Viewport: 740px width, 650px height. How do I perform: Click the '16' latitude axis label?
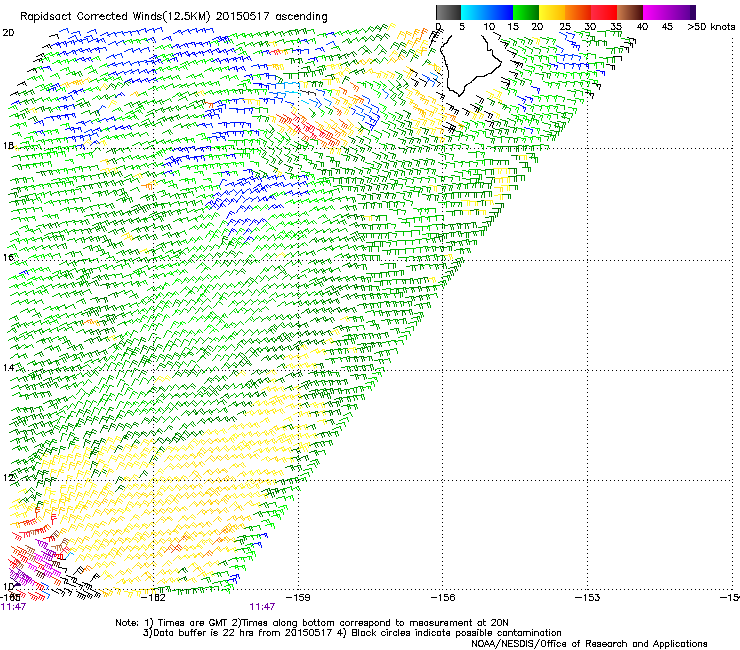point(8,257)
